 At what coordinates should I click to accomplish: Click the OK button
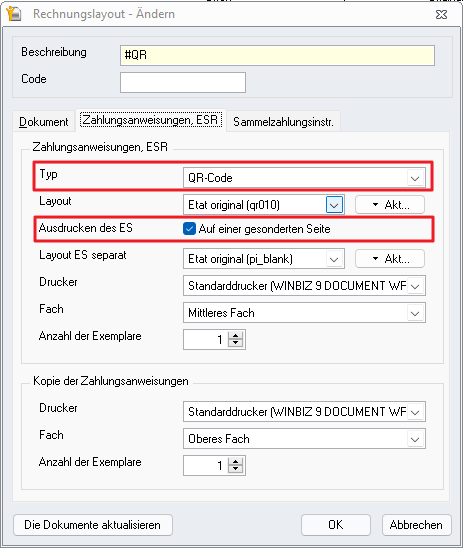tap(336, 524)
